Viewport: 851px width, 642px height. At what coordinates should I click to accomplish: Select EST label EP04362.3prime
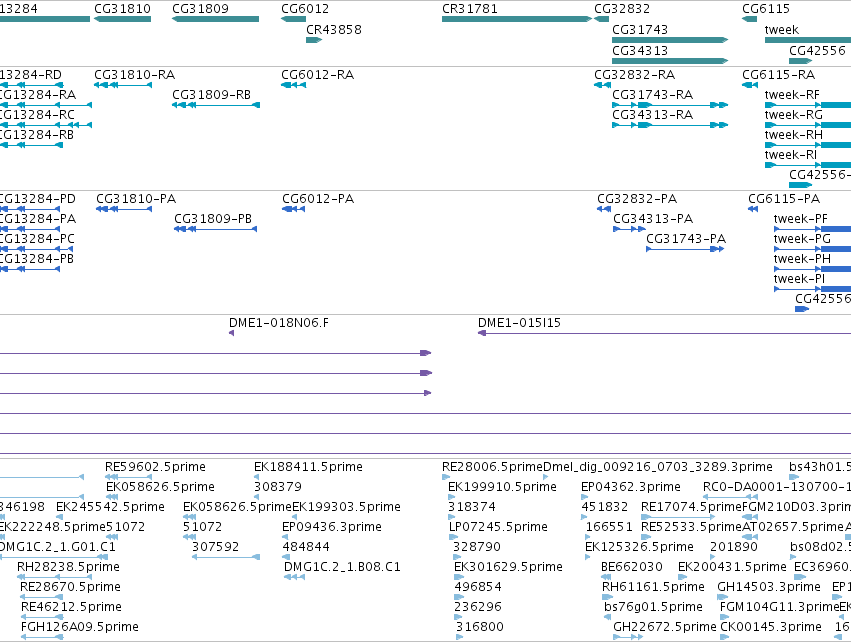point(631,487)
